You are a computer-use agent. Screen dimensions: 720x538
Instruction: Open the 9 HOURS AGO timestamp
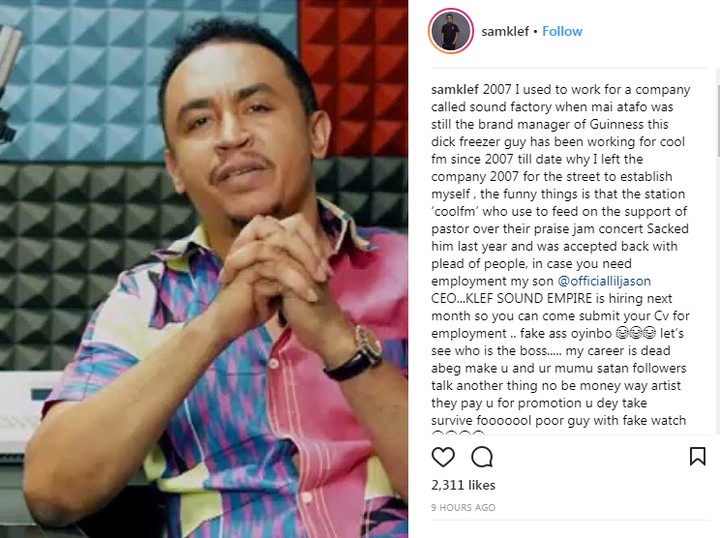click(463, 507)
